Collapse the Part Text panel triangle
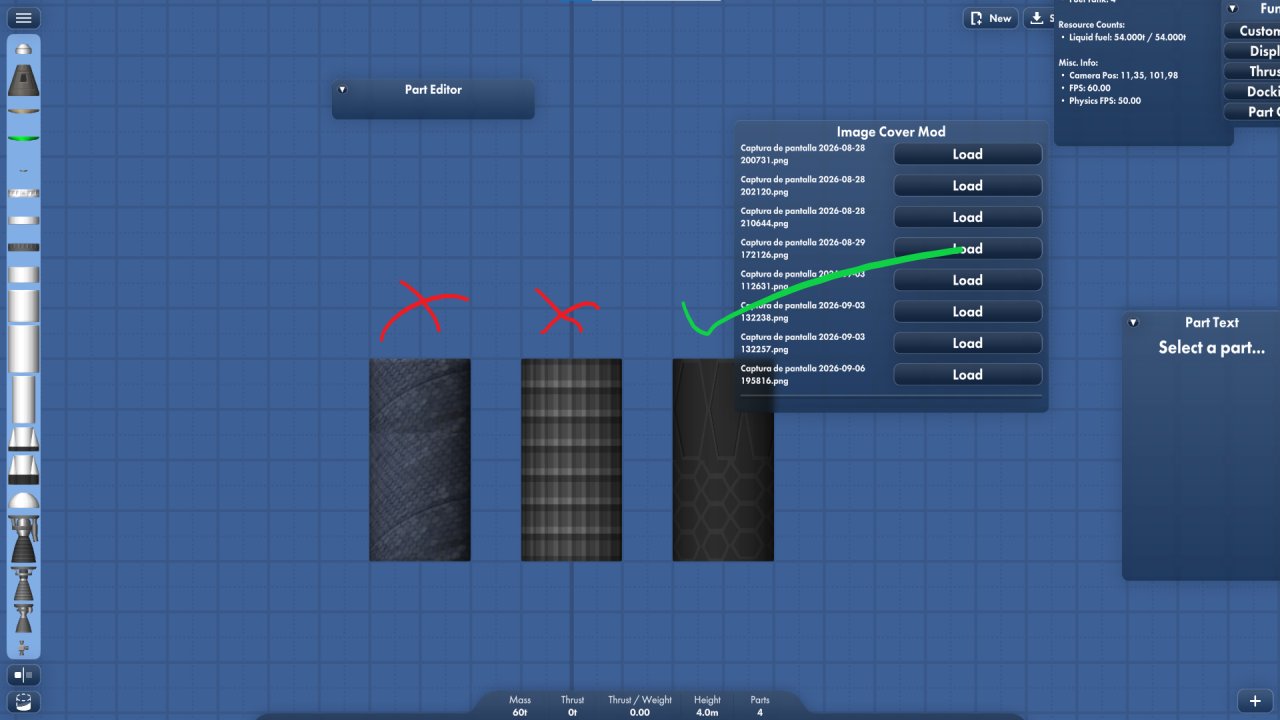The height and width of the screenshot is (720, 1280). pyautogui.click(x=1133, y=322)
